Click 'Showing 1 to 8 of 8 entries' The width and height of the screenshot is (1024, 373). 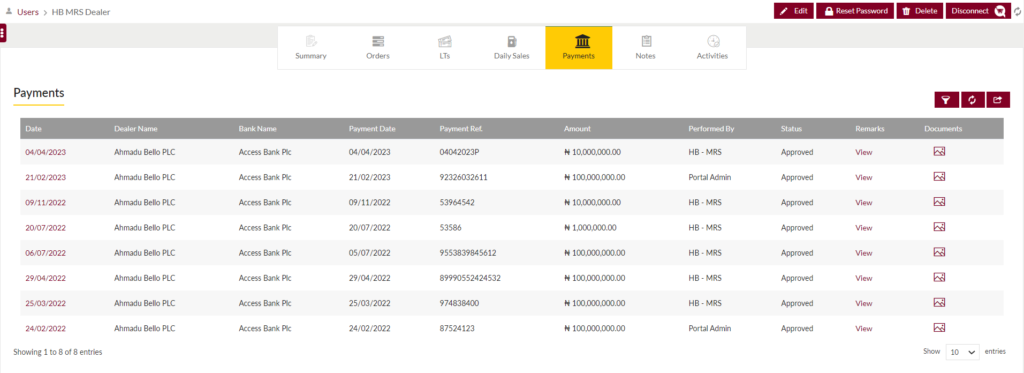(x=57, y=352)
